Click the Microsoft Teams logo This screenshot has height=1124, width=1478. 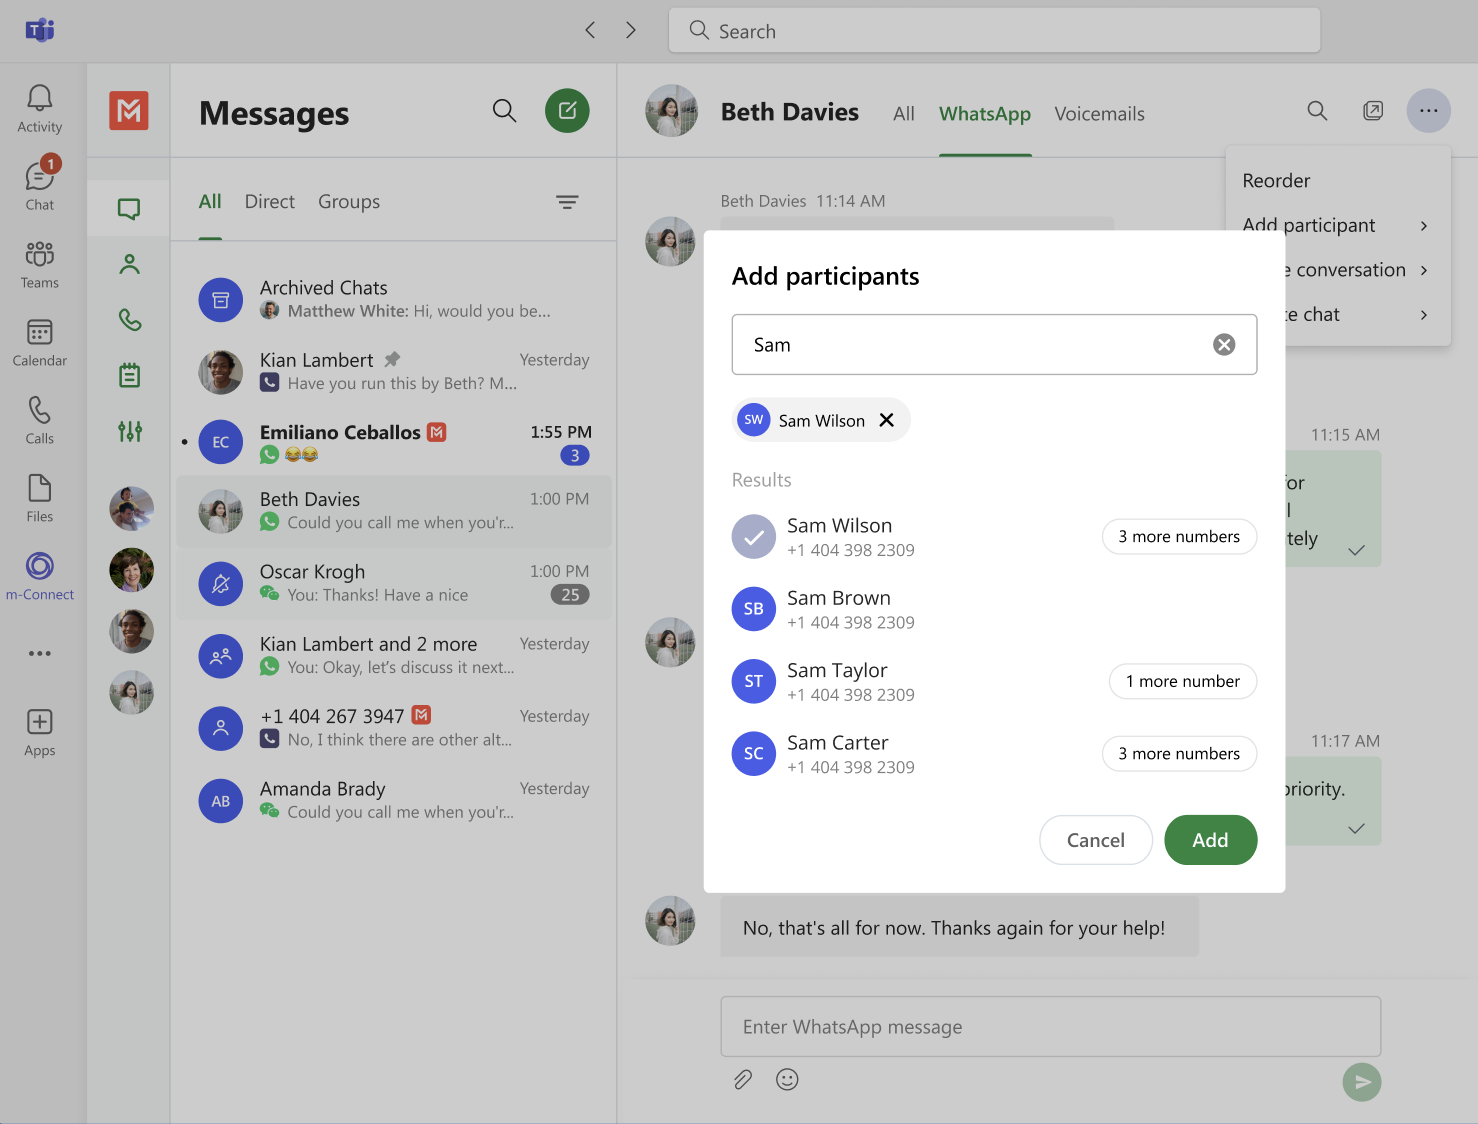40,30
